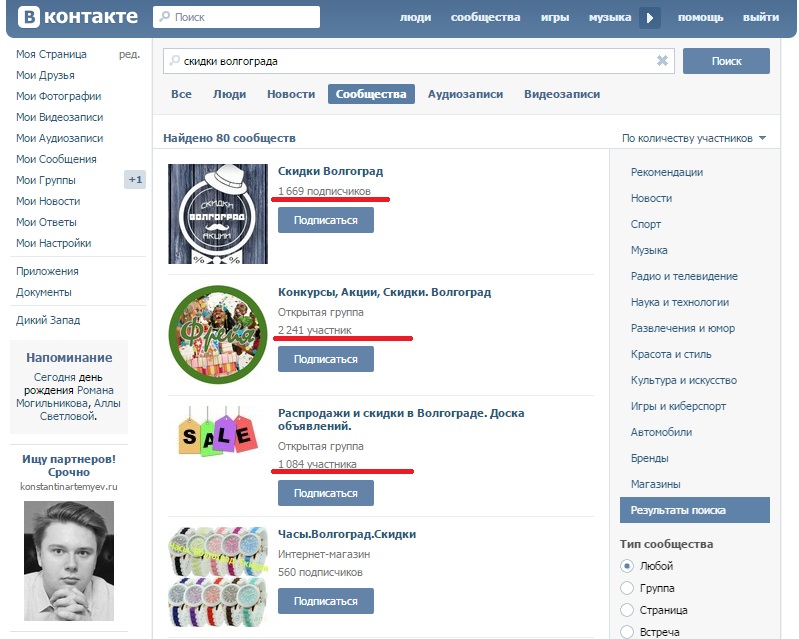Select the Рекомендации category filter
This screenshot has width=799, height=639.
point(667,172)
